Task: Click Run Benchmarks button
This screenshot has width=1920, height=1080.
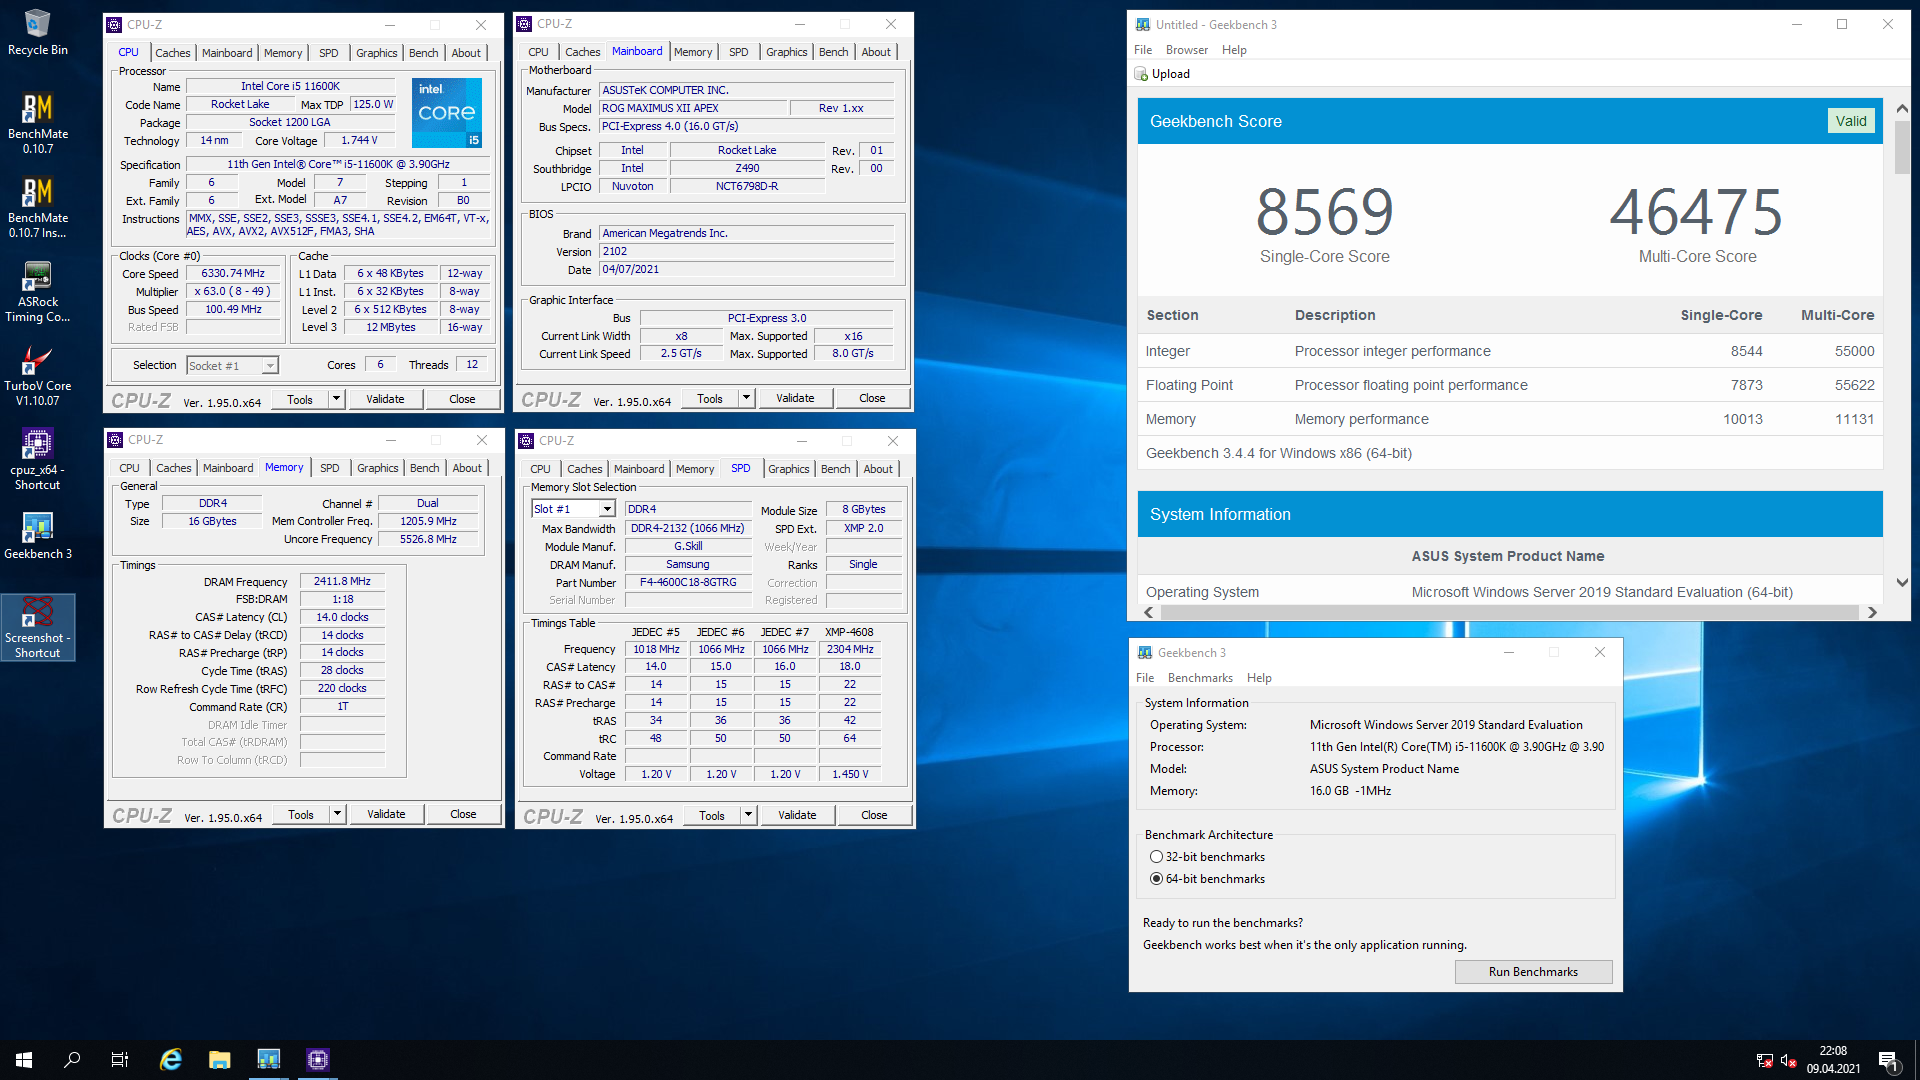Action: pyautogui.click(x=1533, y=972)
